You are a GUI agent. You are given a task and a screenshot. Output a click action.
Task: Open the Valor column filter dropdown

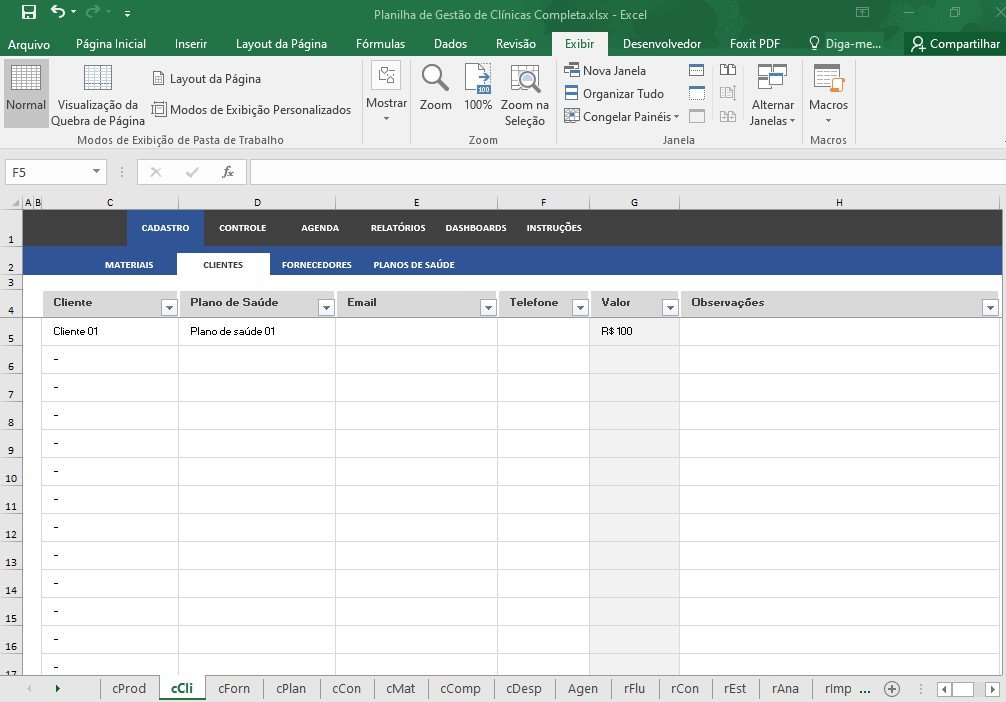point(669,308)
